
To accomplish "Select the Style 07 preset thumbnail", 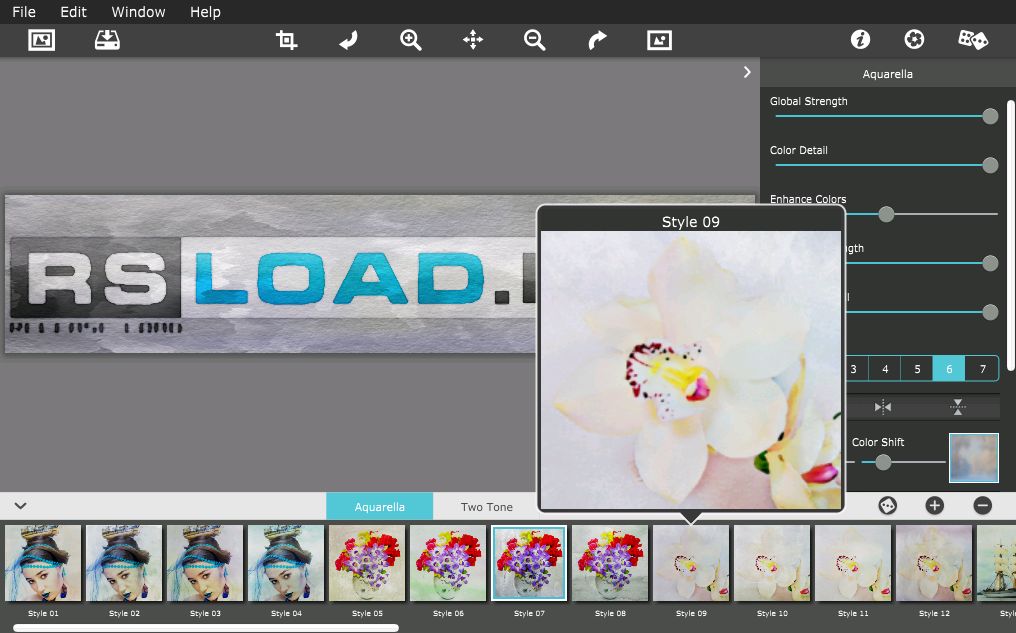I will [529, 563].
